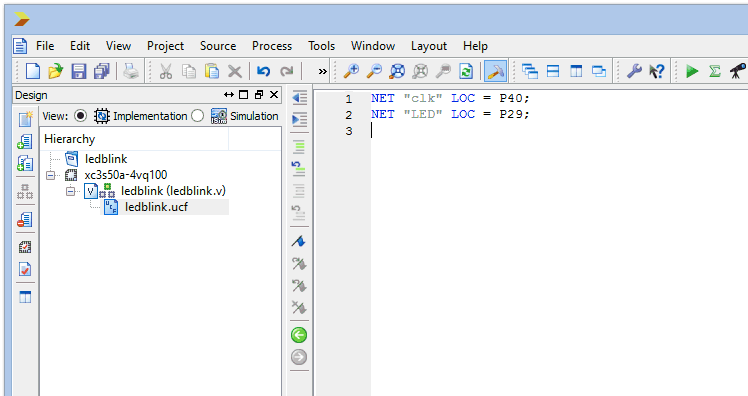Screen dimensions: 748x396
Task: Click the New file icon
Action: pos(32,71)
